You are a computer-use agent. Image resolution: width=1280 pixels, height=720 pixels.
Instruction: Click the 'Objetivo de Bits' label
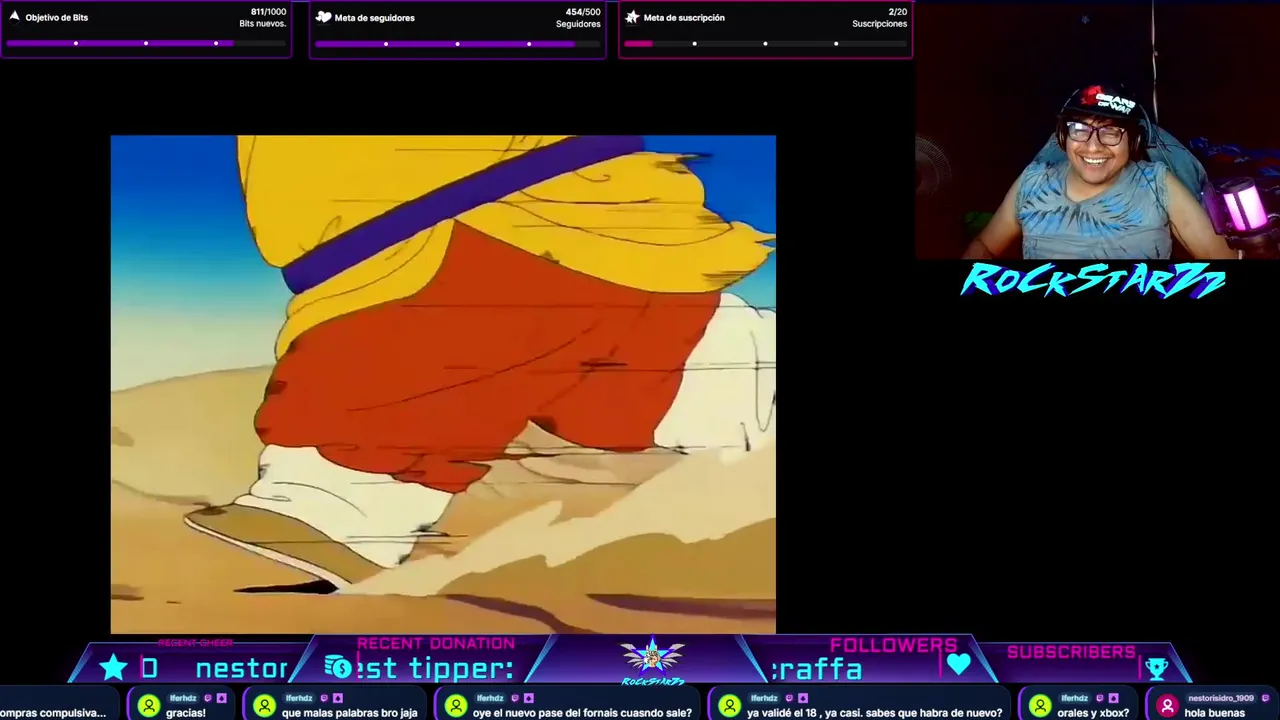point(57,17)
